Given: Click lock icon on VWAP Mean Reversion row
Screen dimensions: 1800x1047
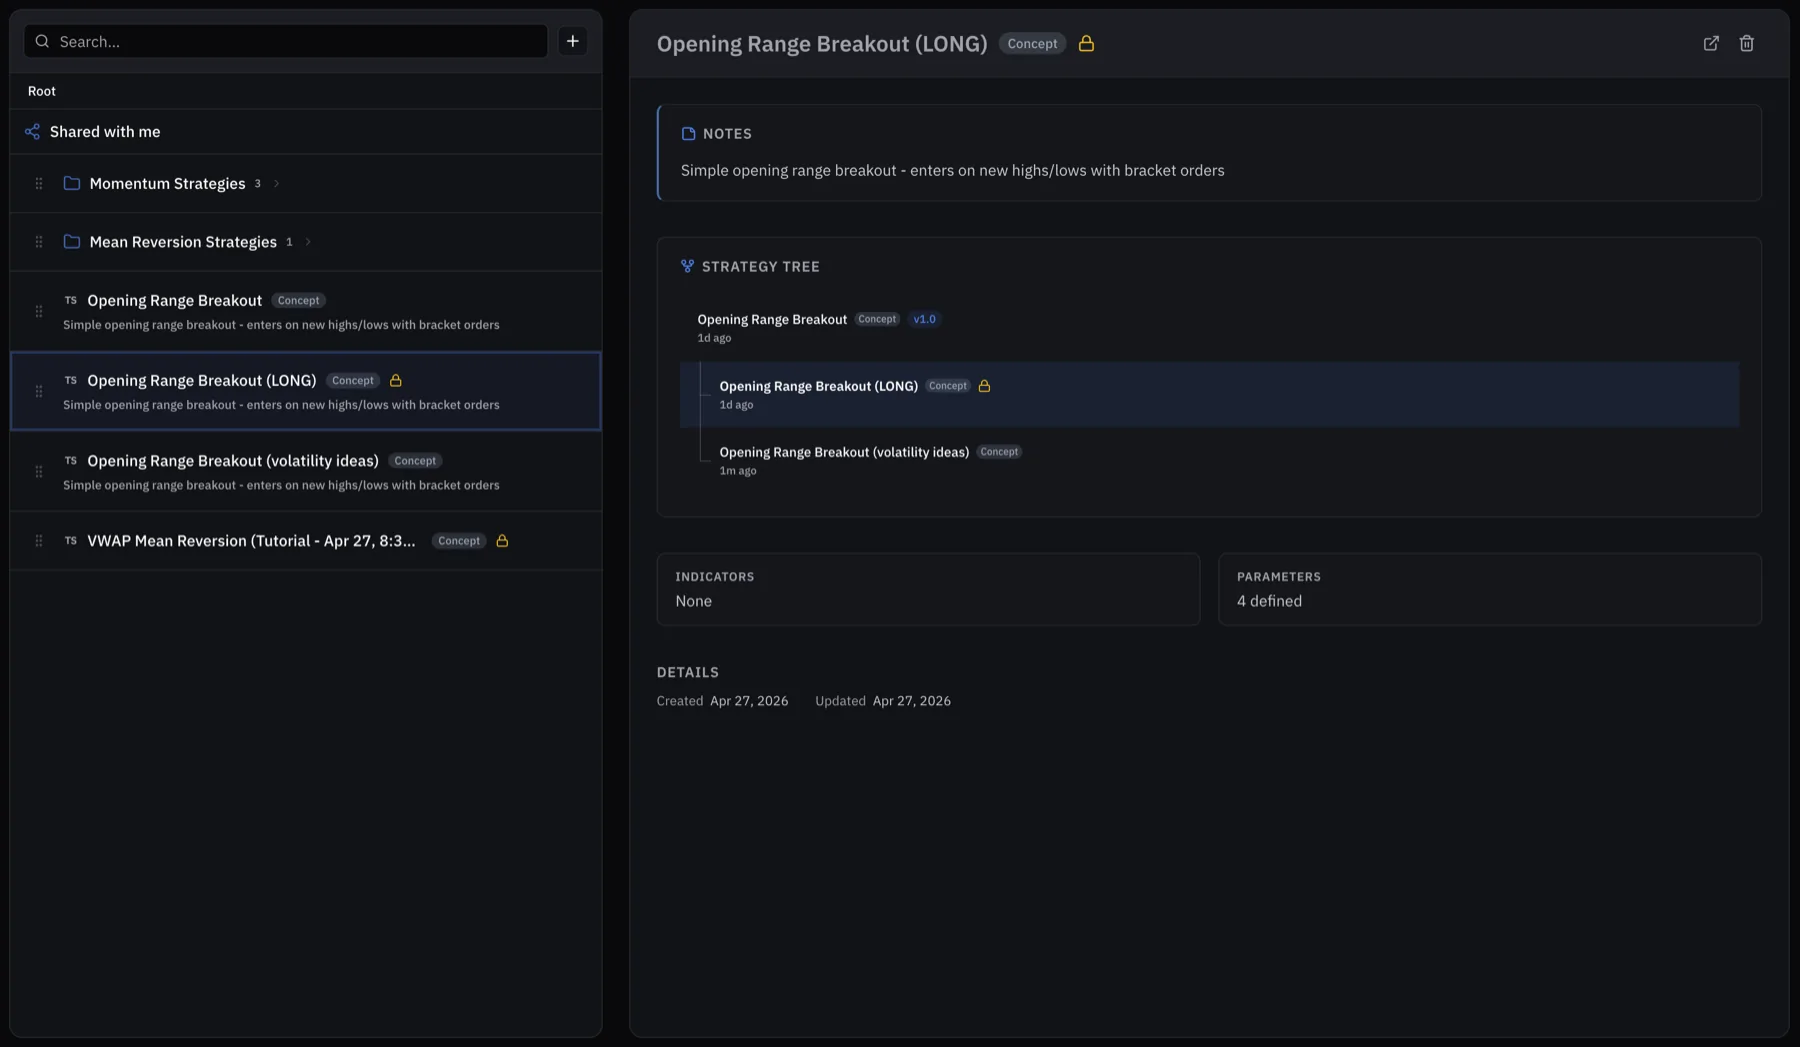Looking at the screenshot, I should click(x=503, y=540).
